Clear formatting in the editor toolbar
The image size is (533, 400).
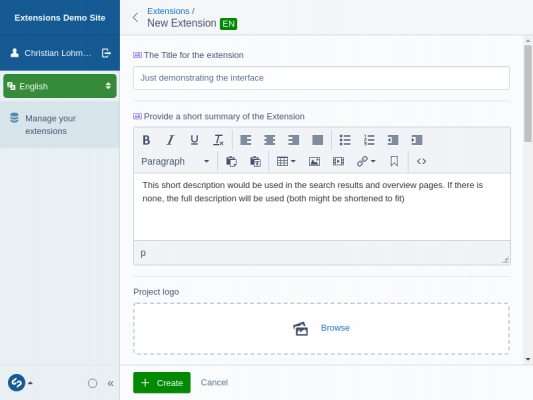click(x=218, y=140)
